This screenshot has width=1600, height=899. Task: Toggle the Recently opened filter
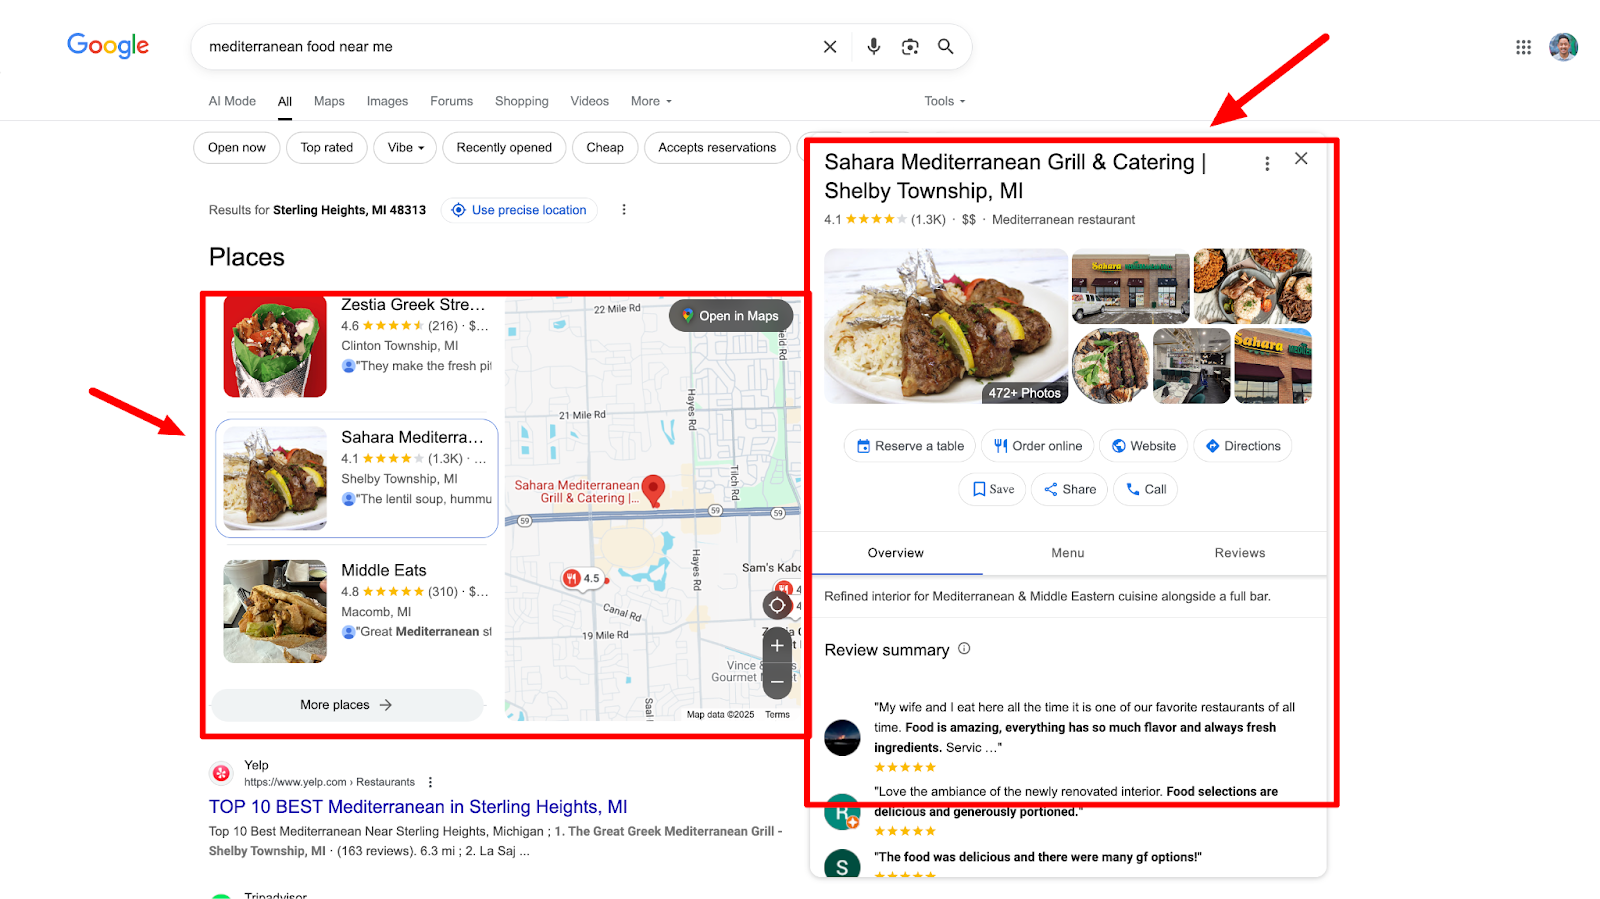coord(504,148)
